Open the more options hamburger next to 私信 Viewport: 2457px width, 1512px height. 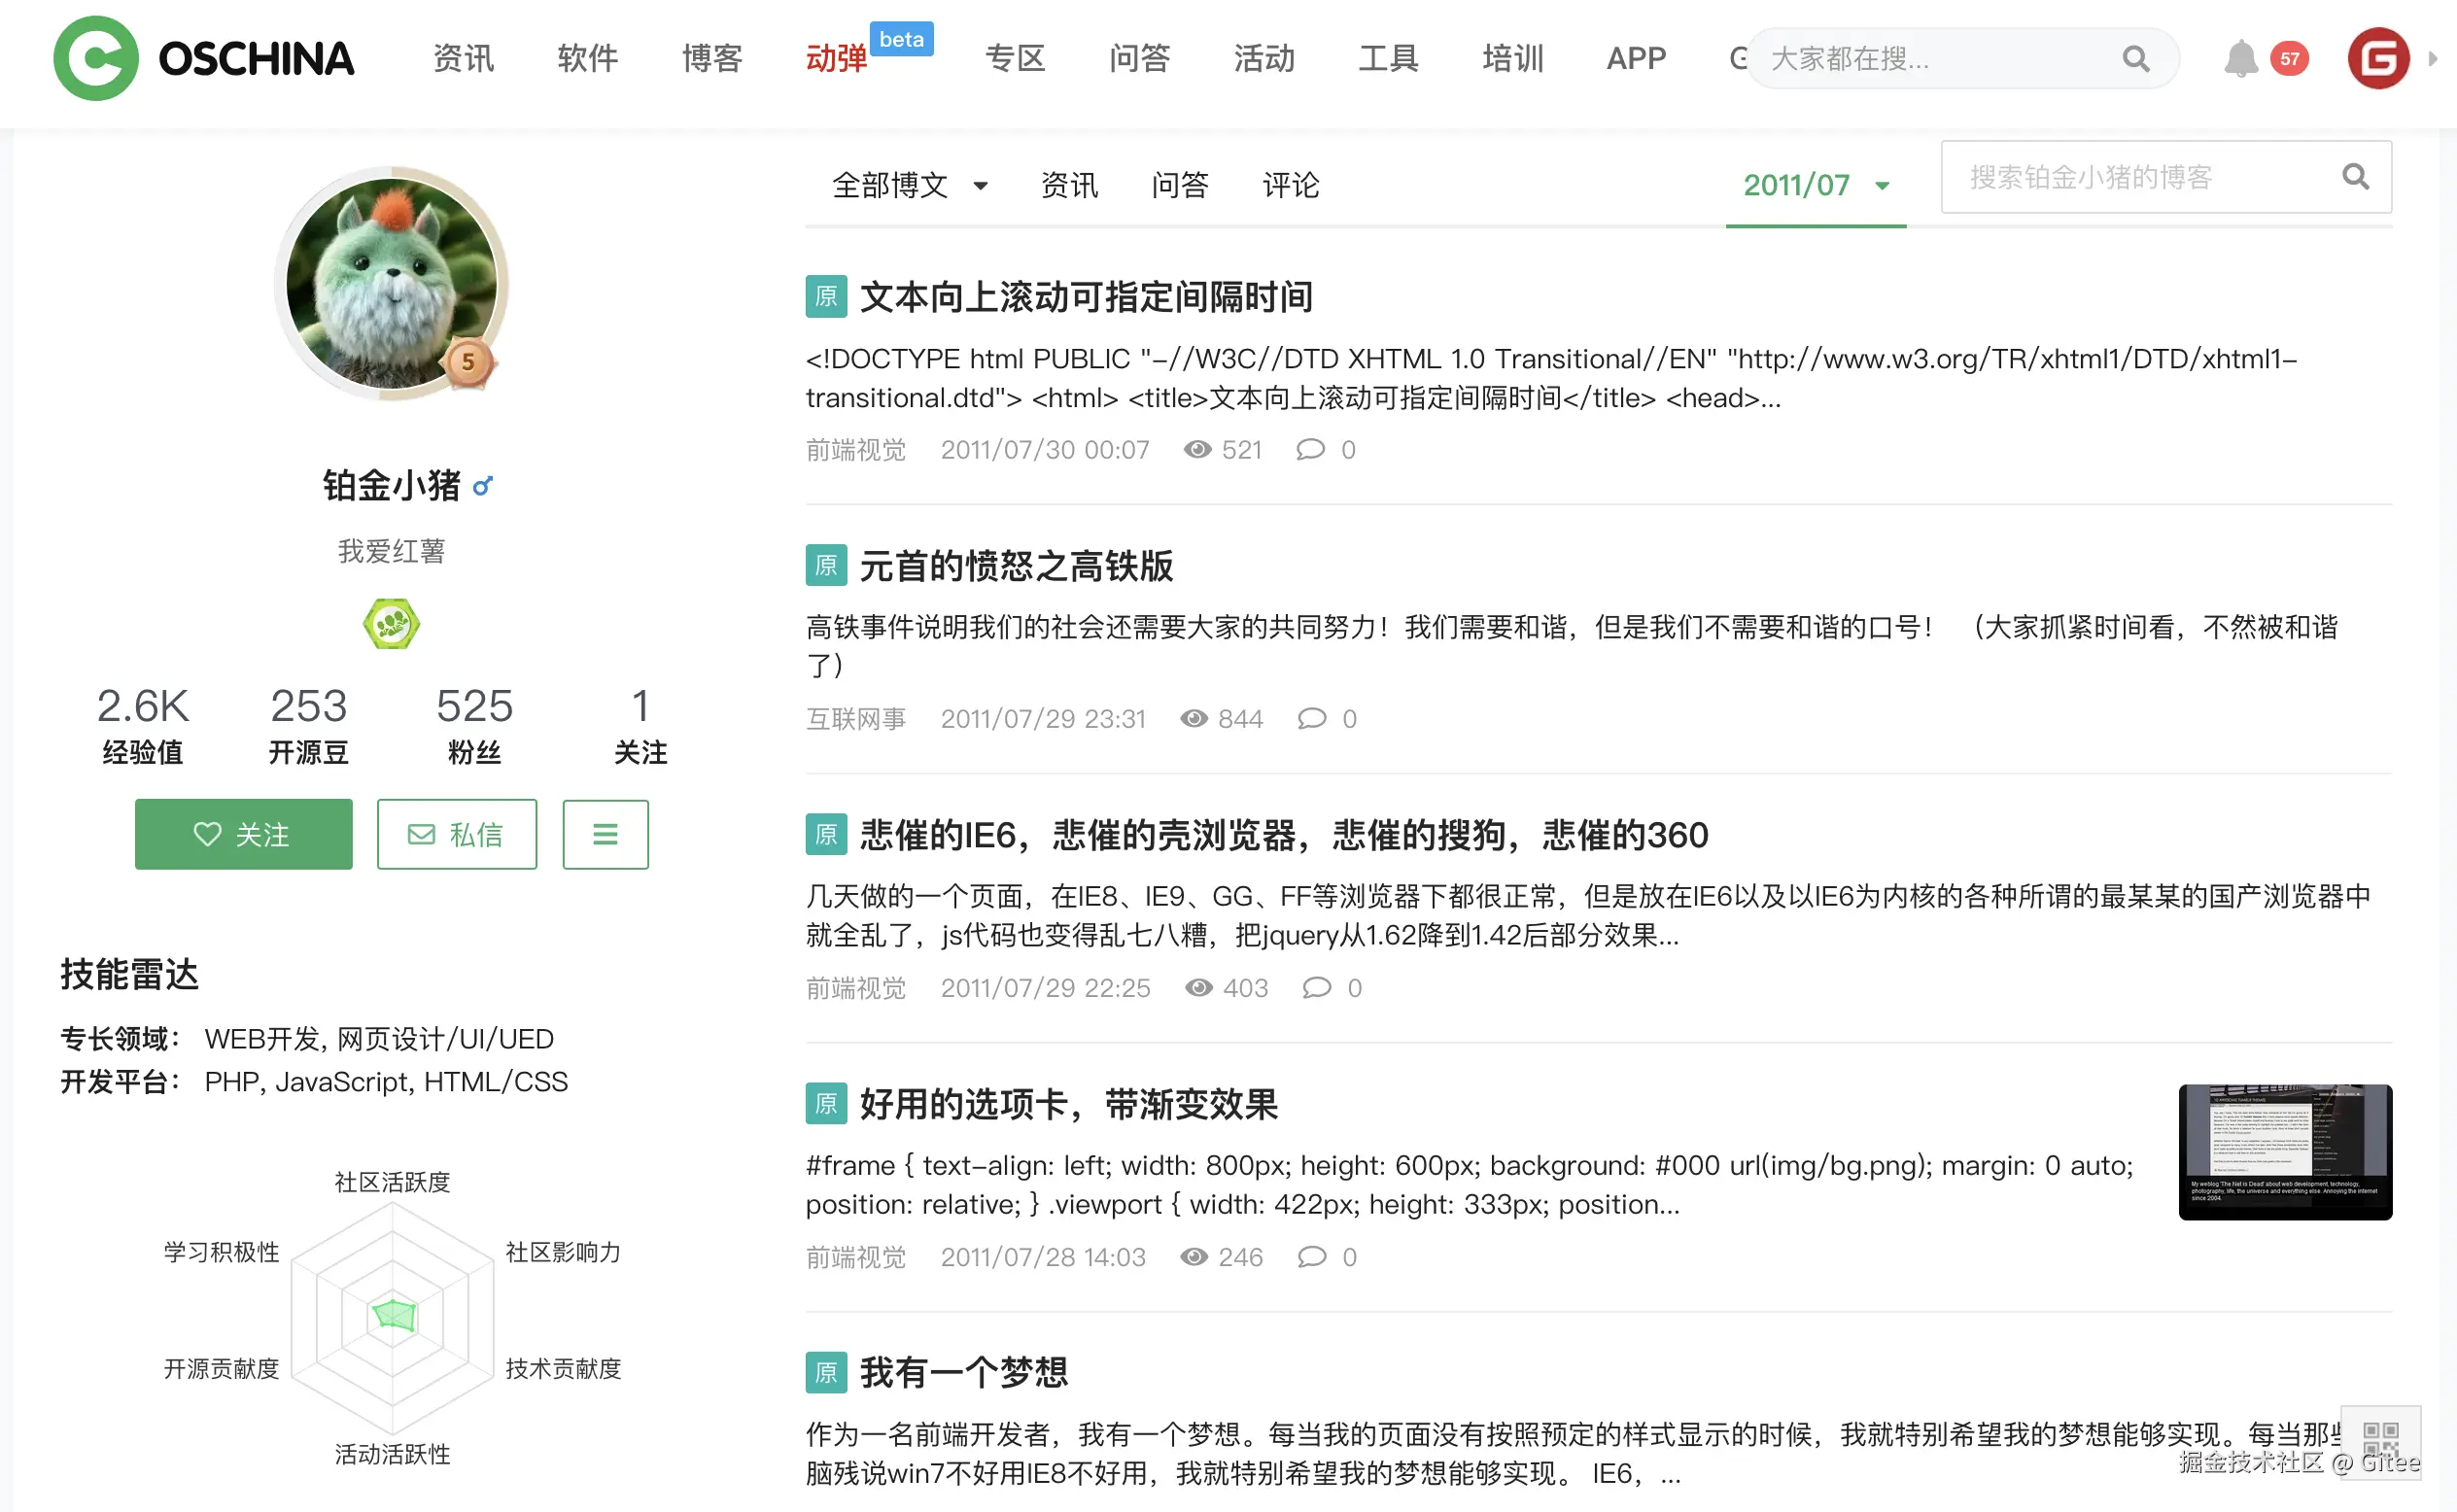[x=605, y=834]
